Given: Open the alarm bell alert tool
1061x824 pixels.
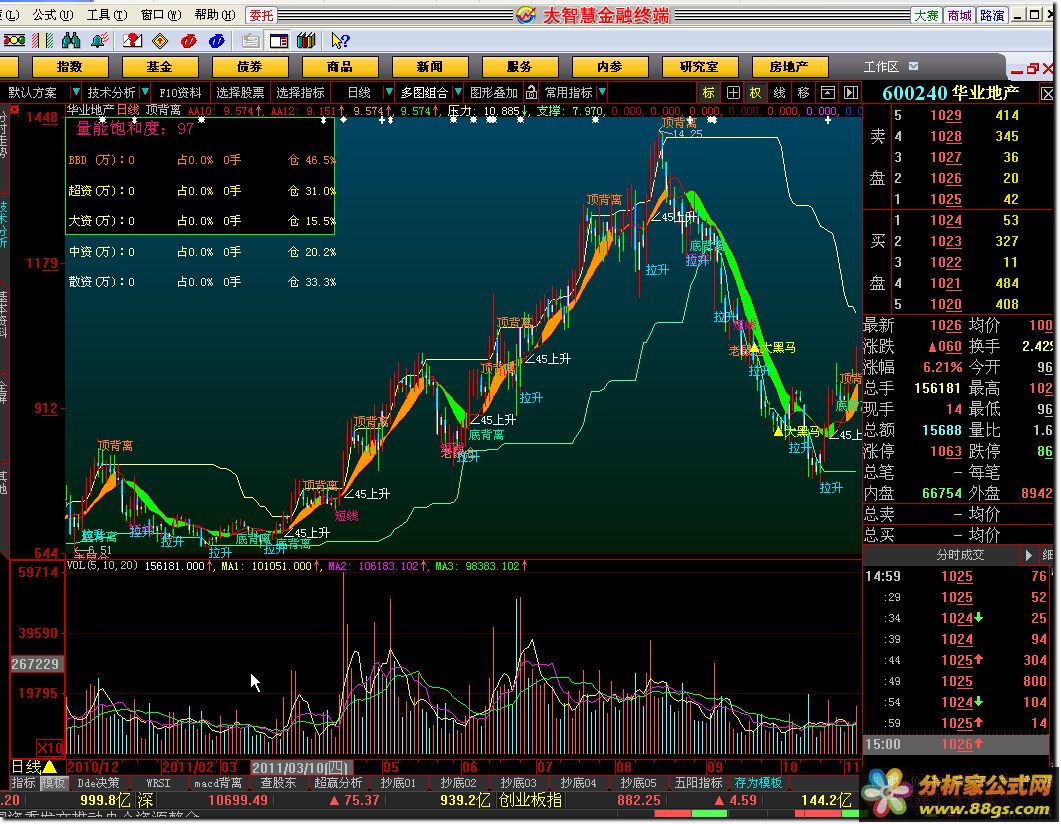Looking at the screenshot, I should tap(100, 41).
